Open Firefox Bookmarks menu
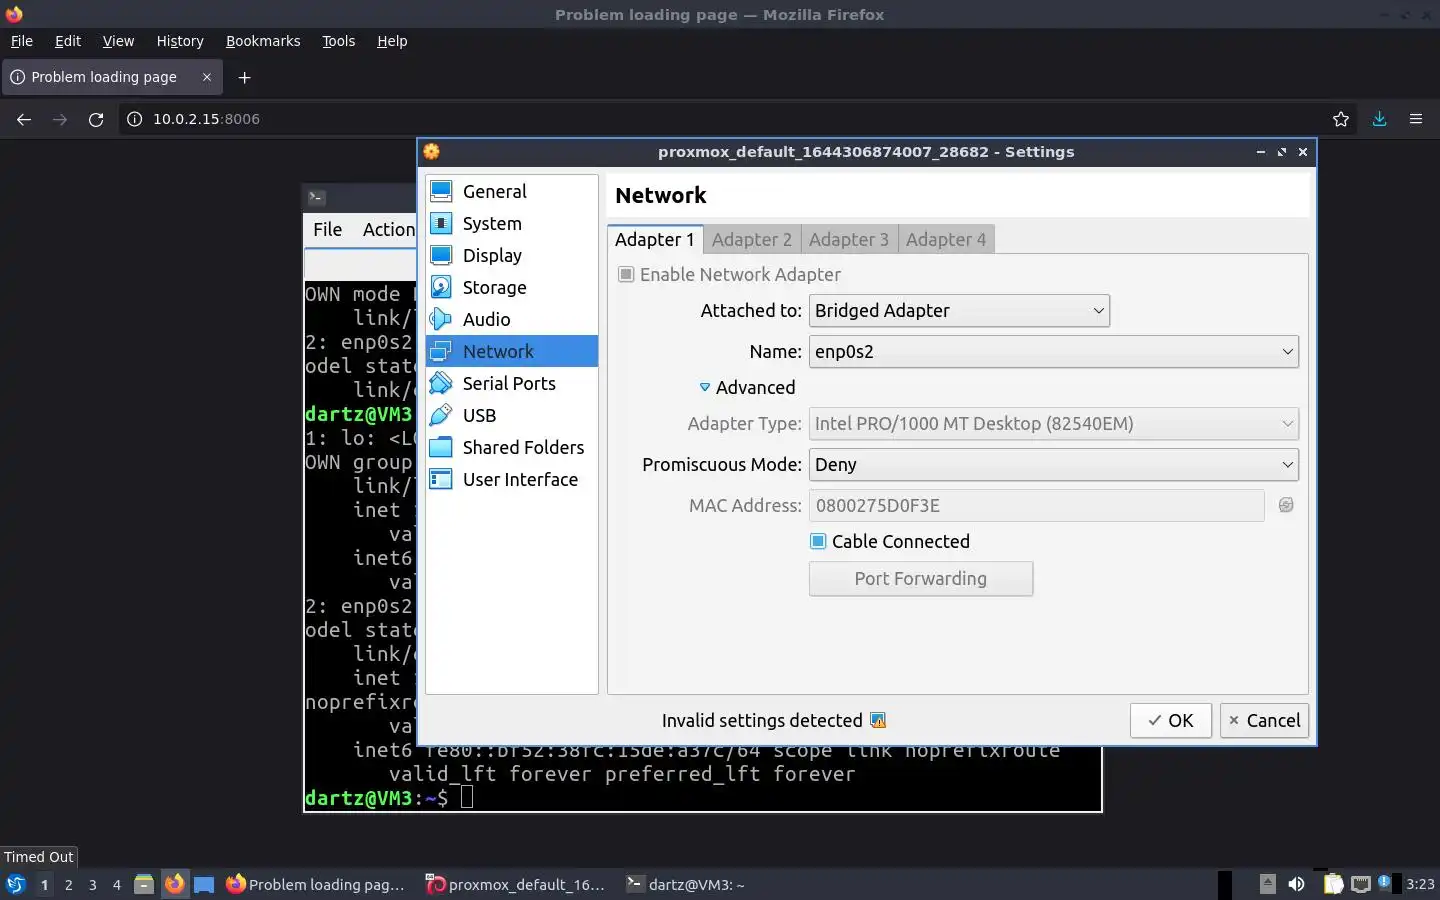The height and width of the screenshot is (900, 1440). [x=263, y=41]
